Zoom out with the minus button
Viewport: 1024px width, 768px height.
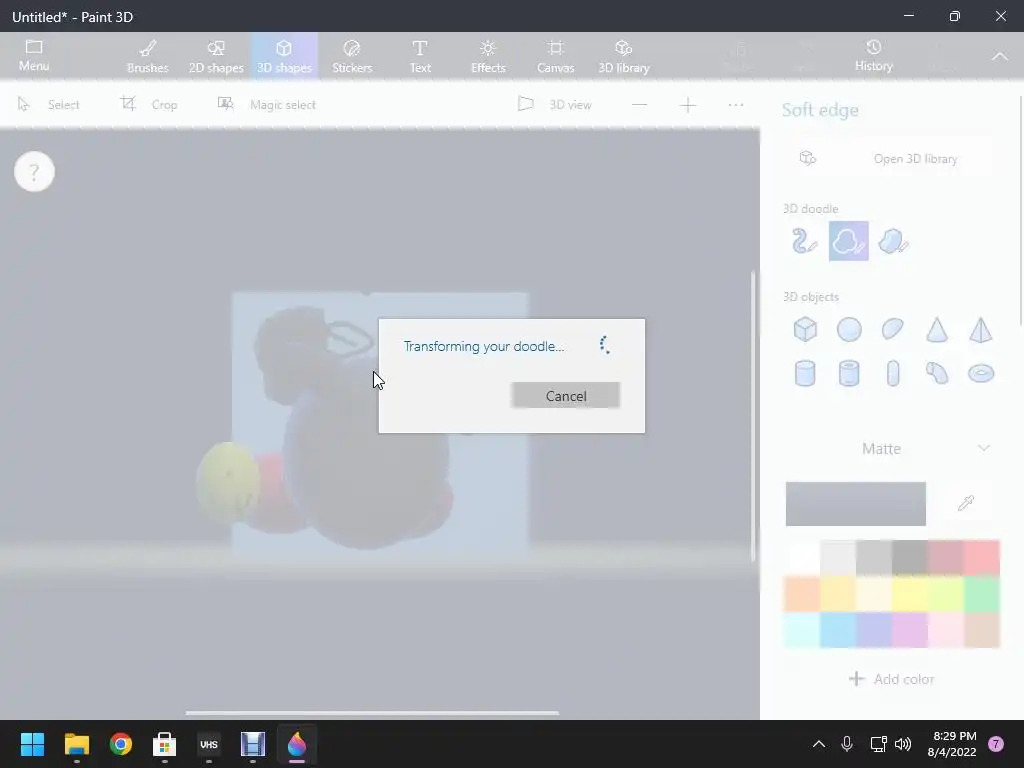point(639,104)
